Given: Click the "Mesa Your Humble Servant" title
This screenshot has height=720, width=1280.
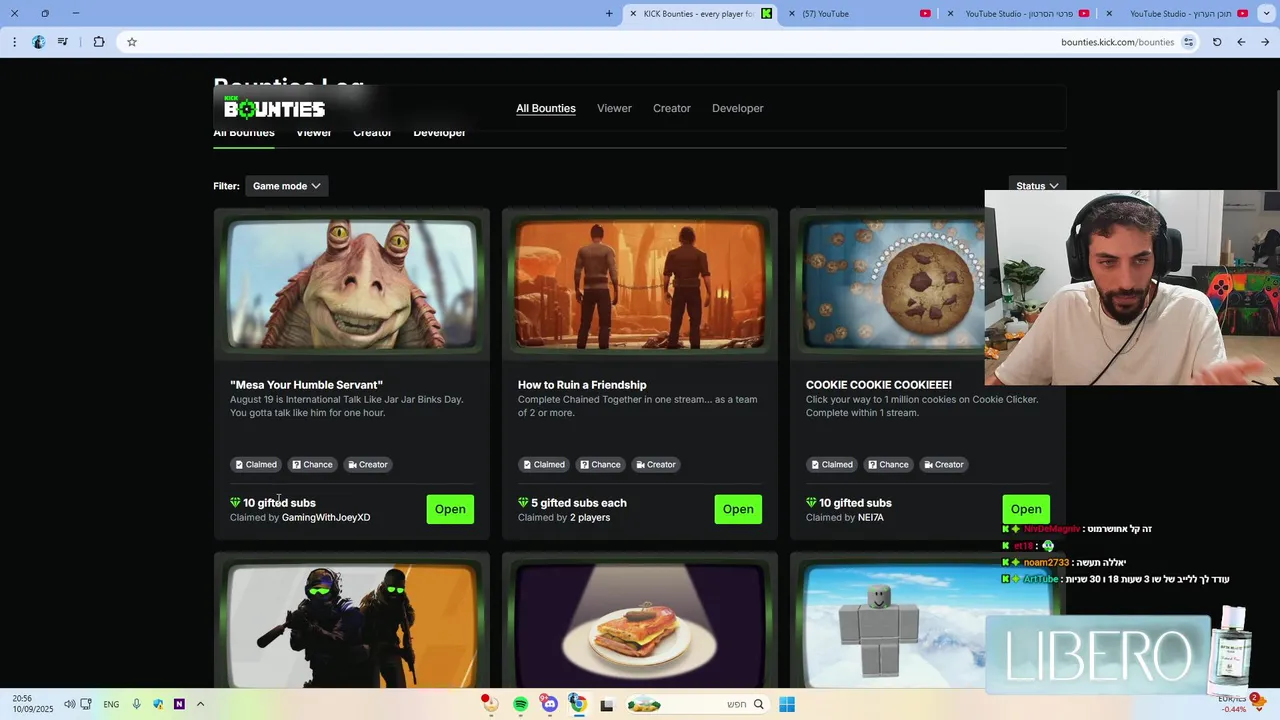Looking at the screenshot, I should [306, 385].
